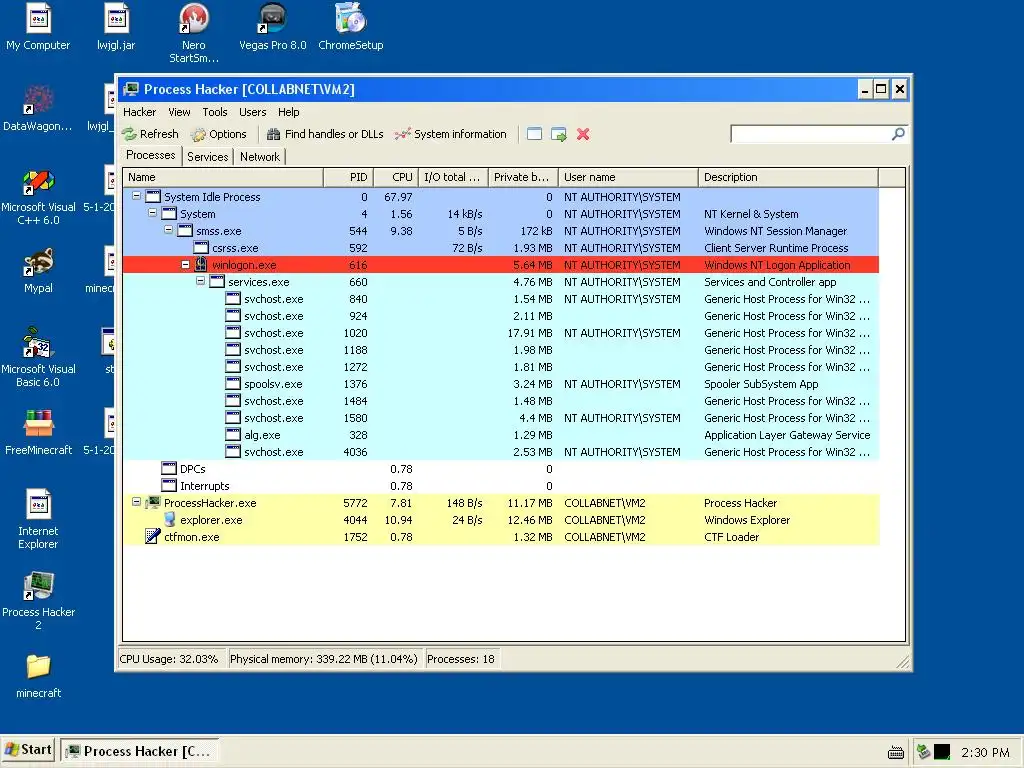Collapse the services.exe tree node

pos(200,281)
